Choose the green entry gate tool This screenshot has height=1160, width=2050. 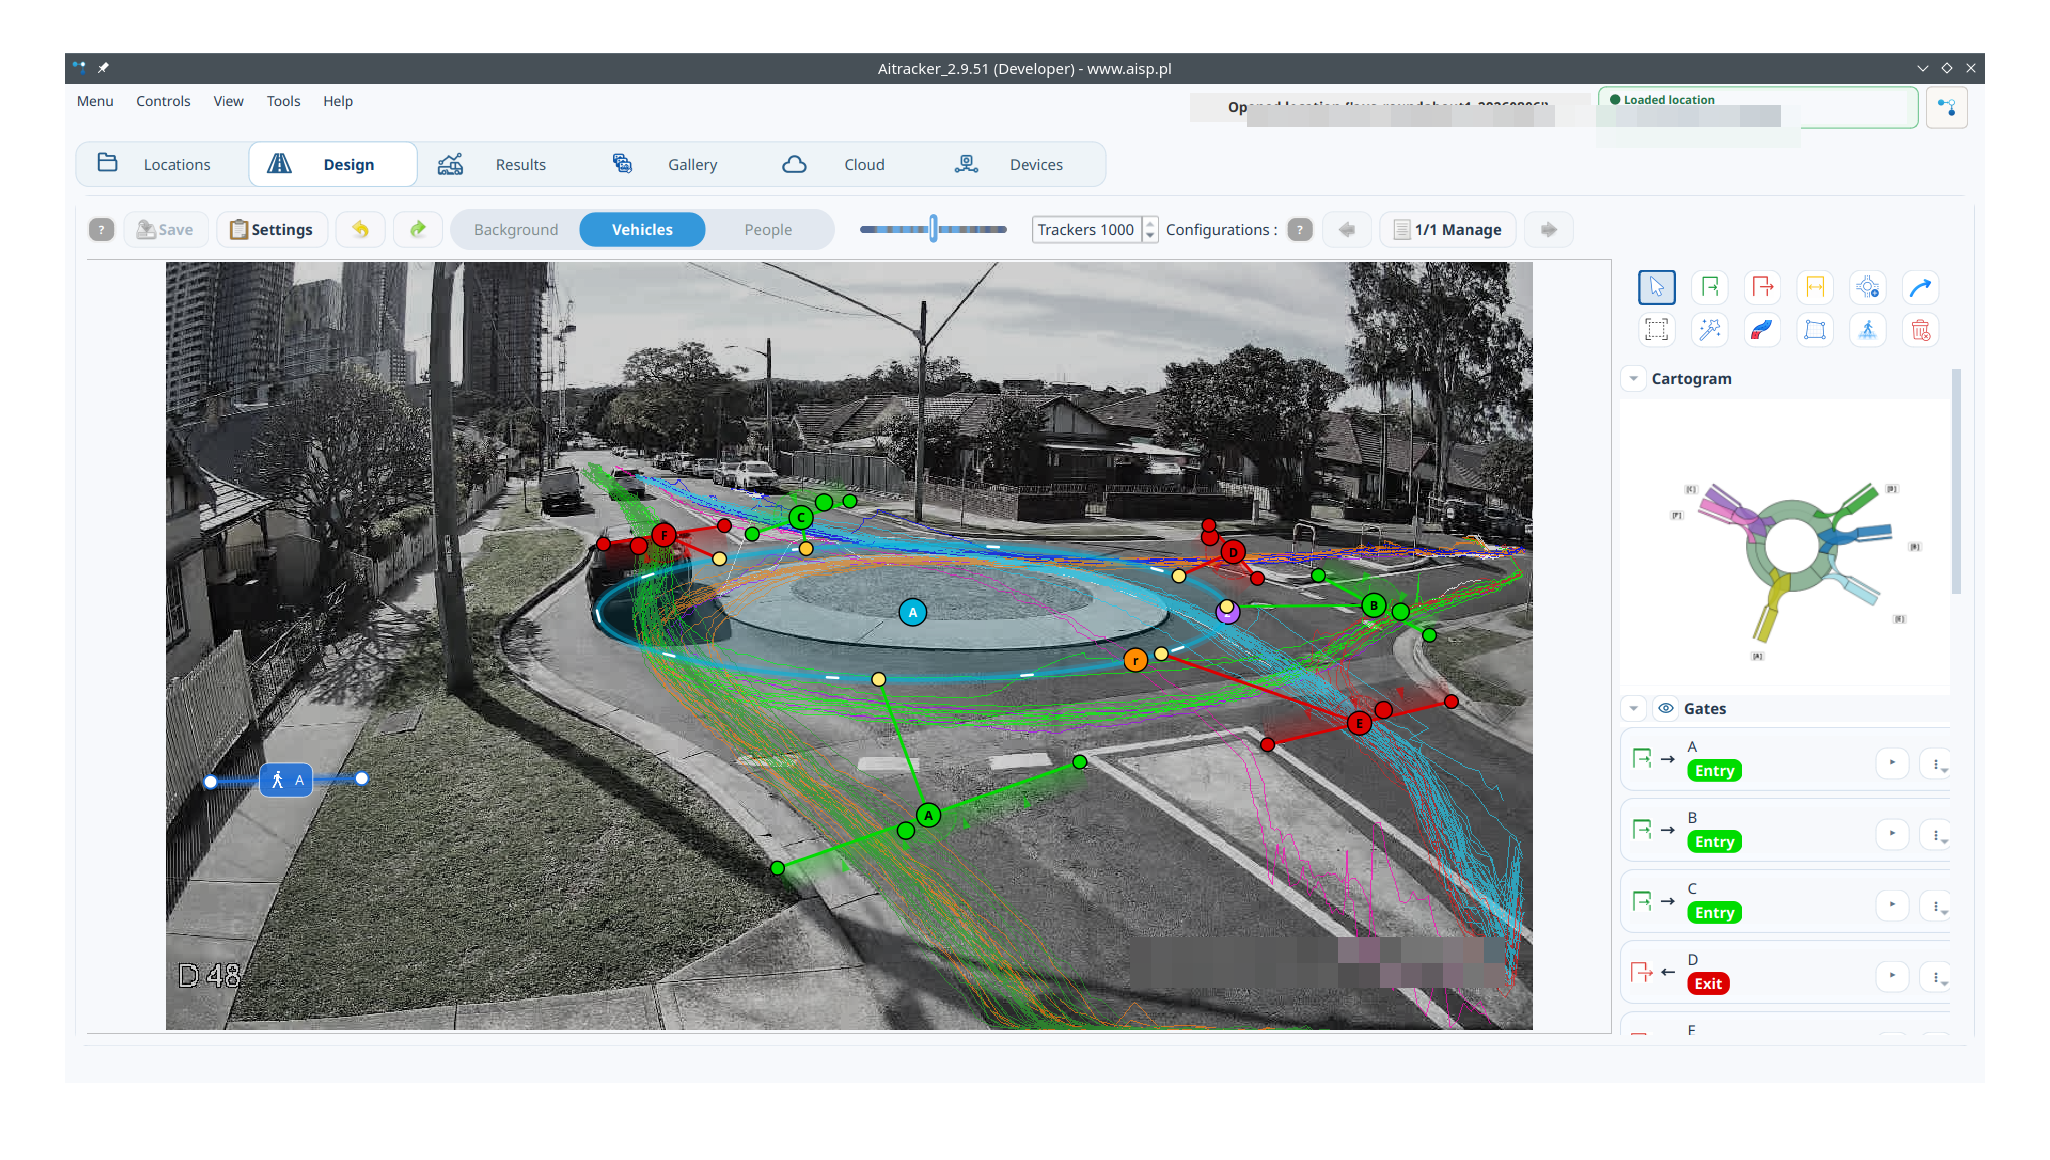coord(1709,288)
